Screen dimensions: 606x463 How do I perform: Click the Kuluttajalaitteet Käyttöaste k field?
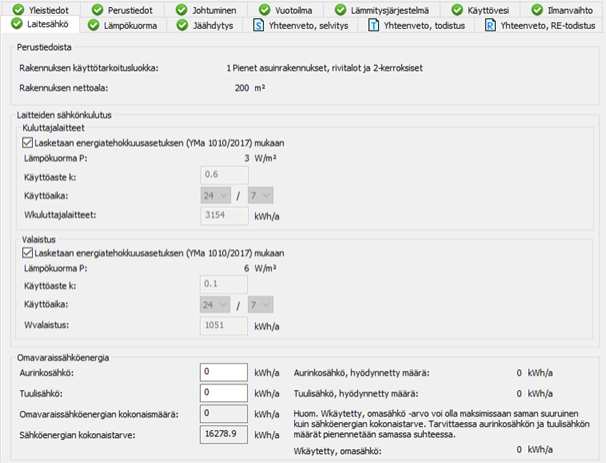click(224, 175)
